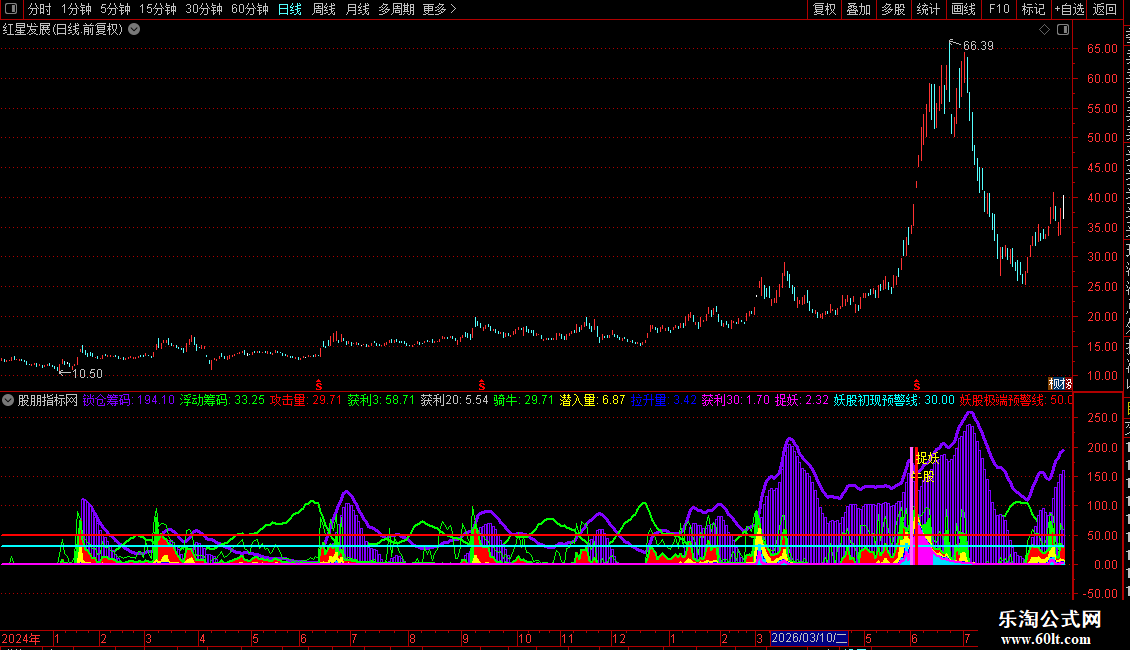This screenshot has height=650, width=1130.
Task: Open the 统计 statistics tool
Action: click(928, 9)
